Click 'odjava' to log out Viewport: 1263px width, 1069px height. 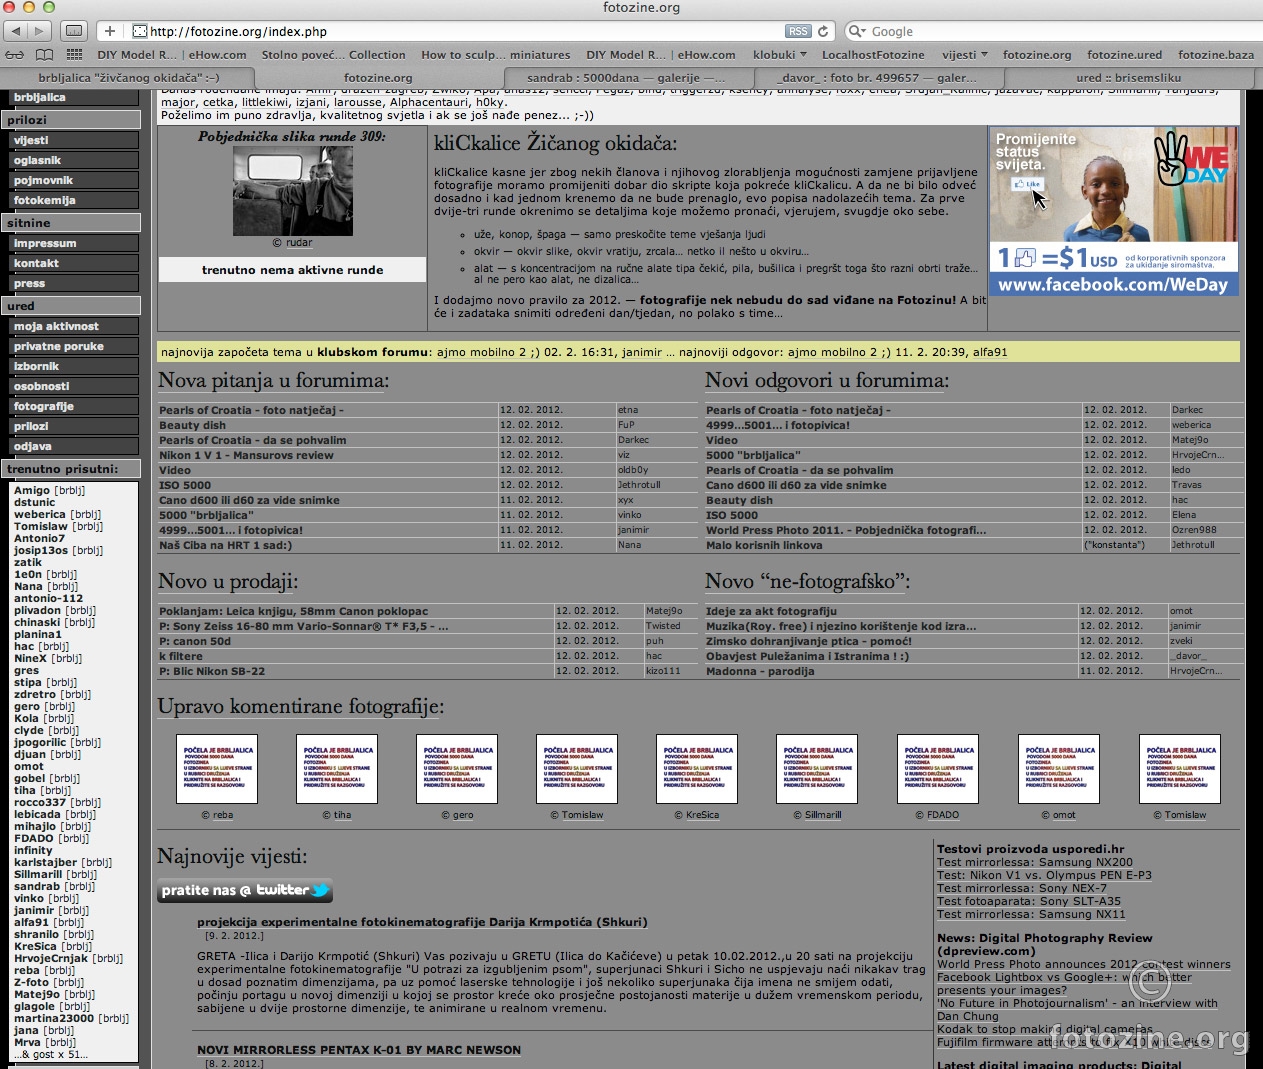[75, 447]
